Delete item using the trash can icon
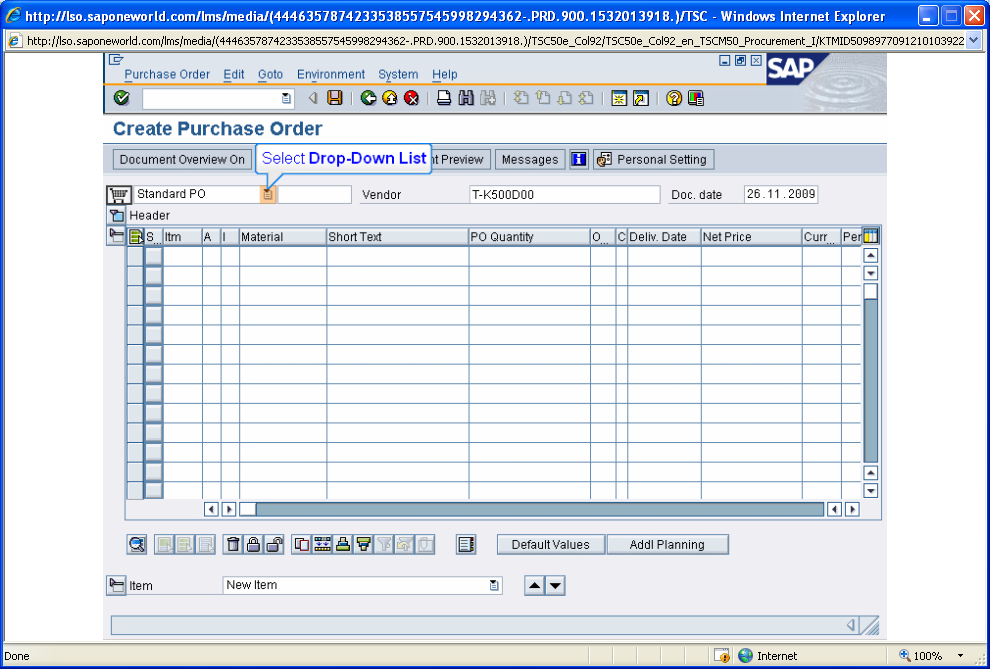The width and height of the screenshot is (990, 669). [233, 544]
